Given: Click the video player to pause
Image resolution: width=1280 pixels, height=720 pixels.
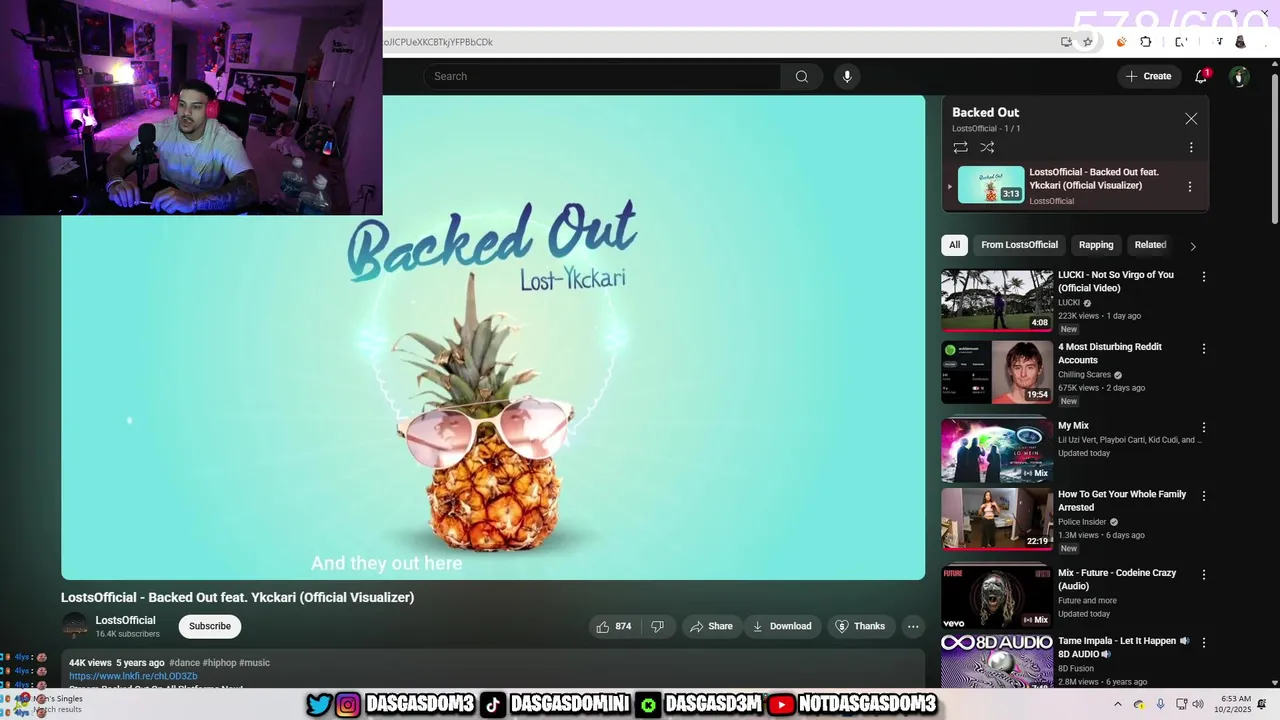Looking at the screenshot, I should pos(493,337).
